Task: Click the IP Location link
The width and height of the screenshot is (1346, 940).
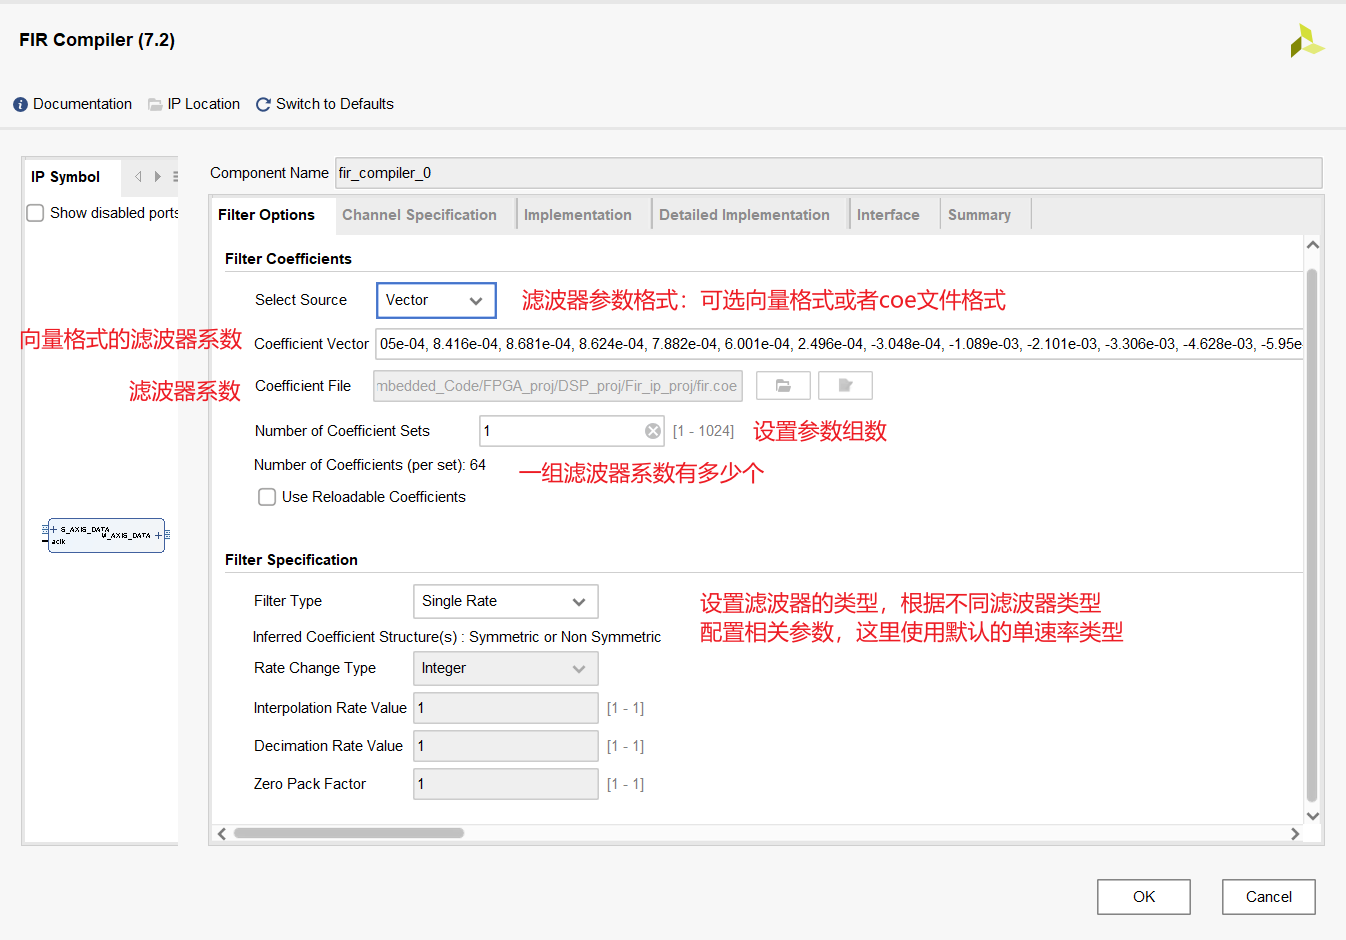Action: point(204,104)
